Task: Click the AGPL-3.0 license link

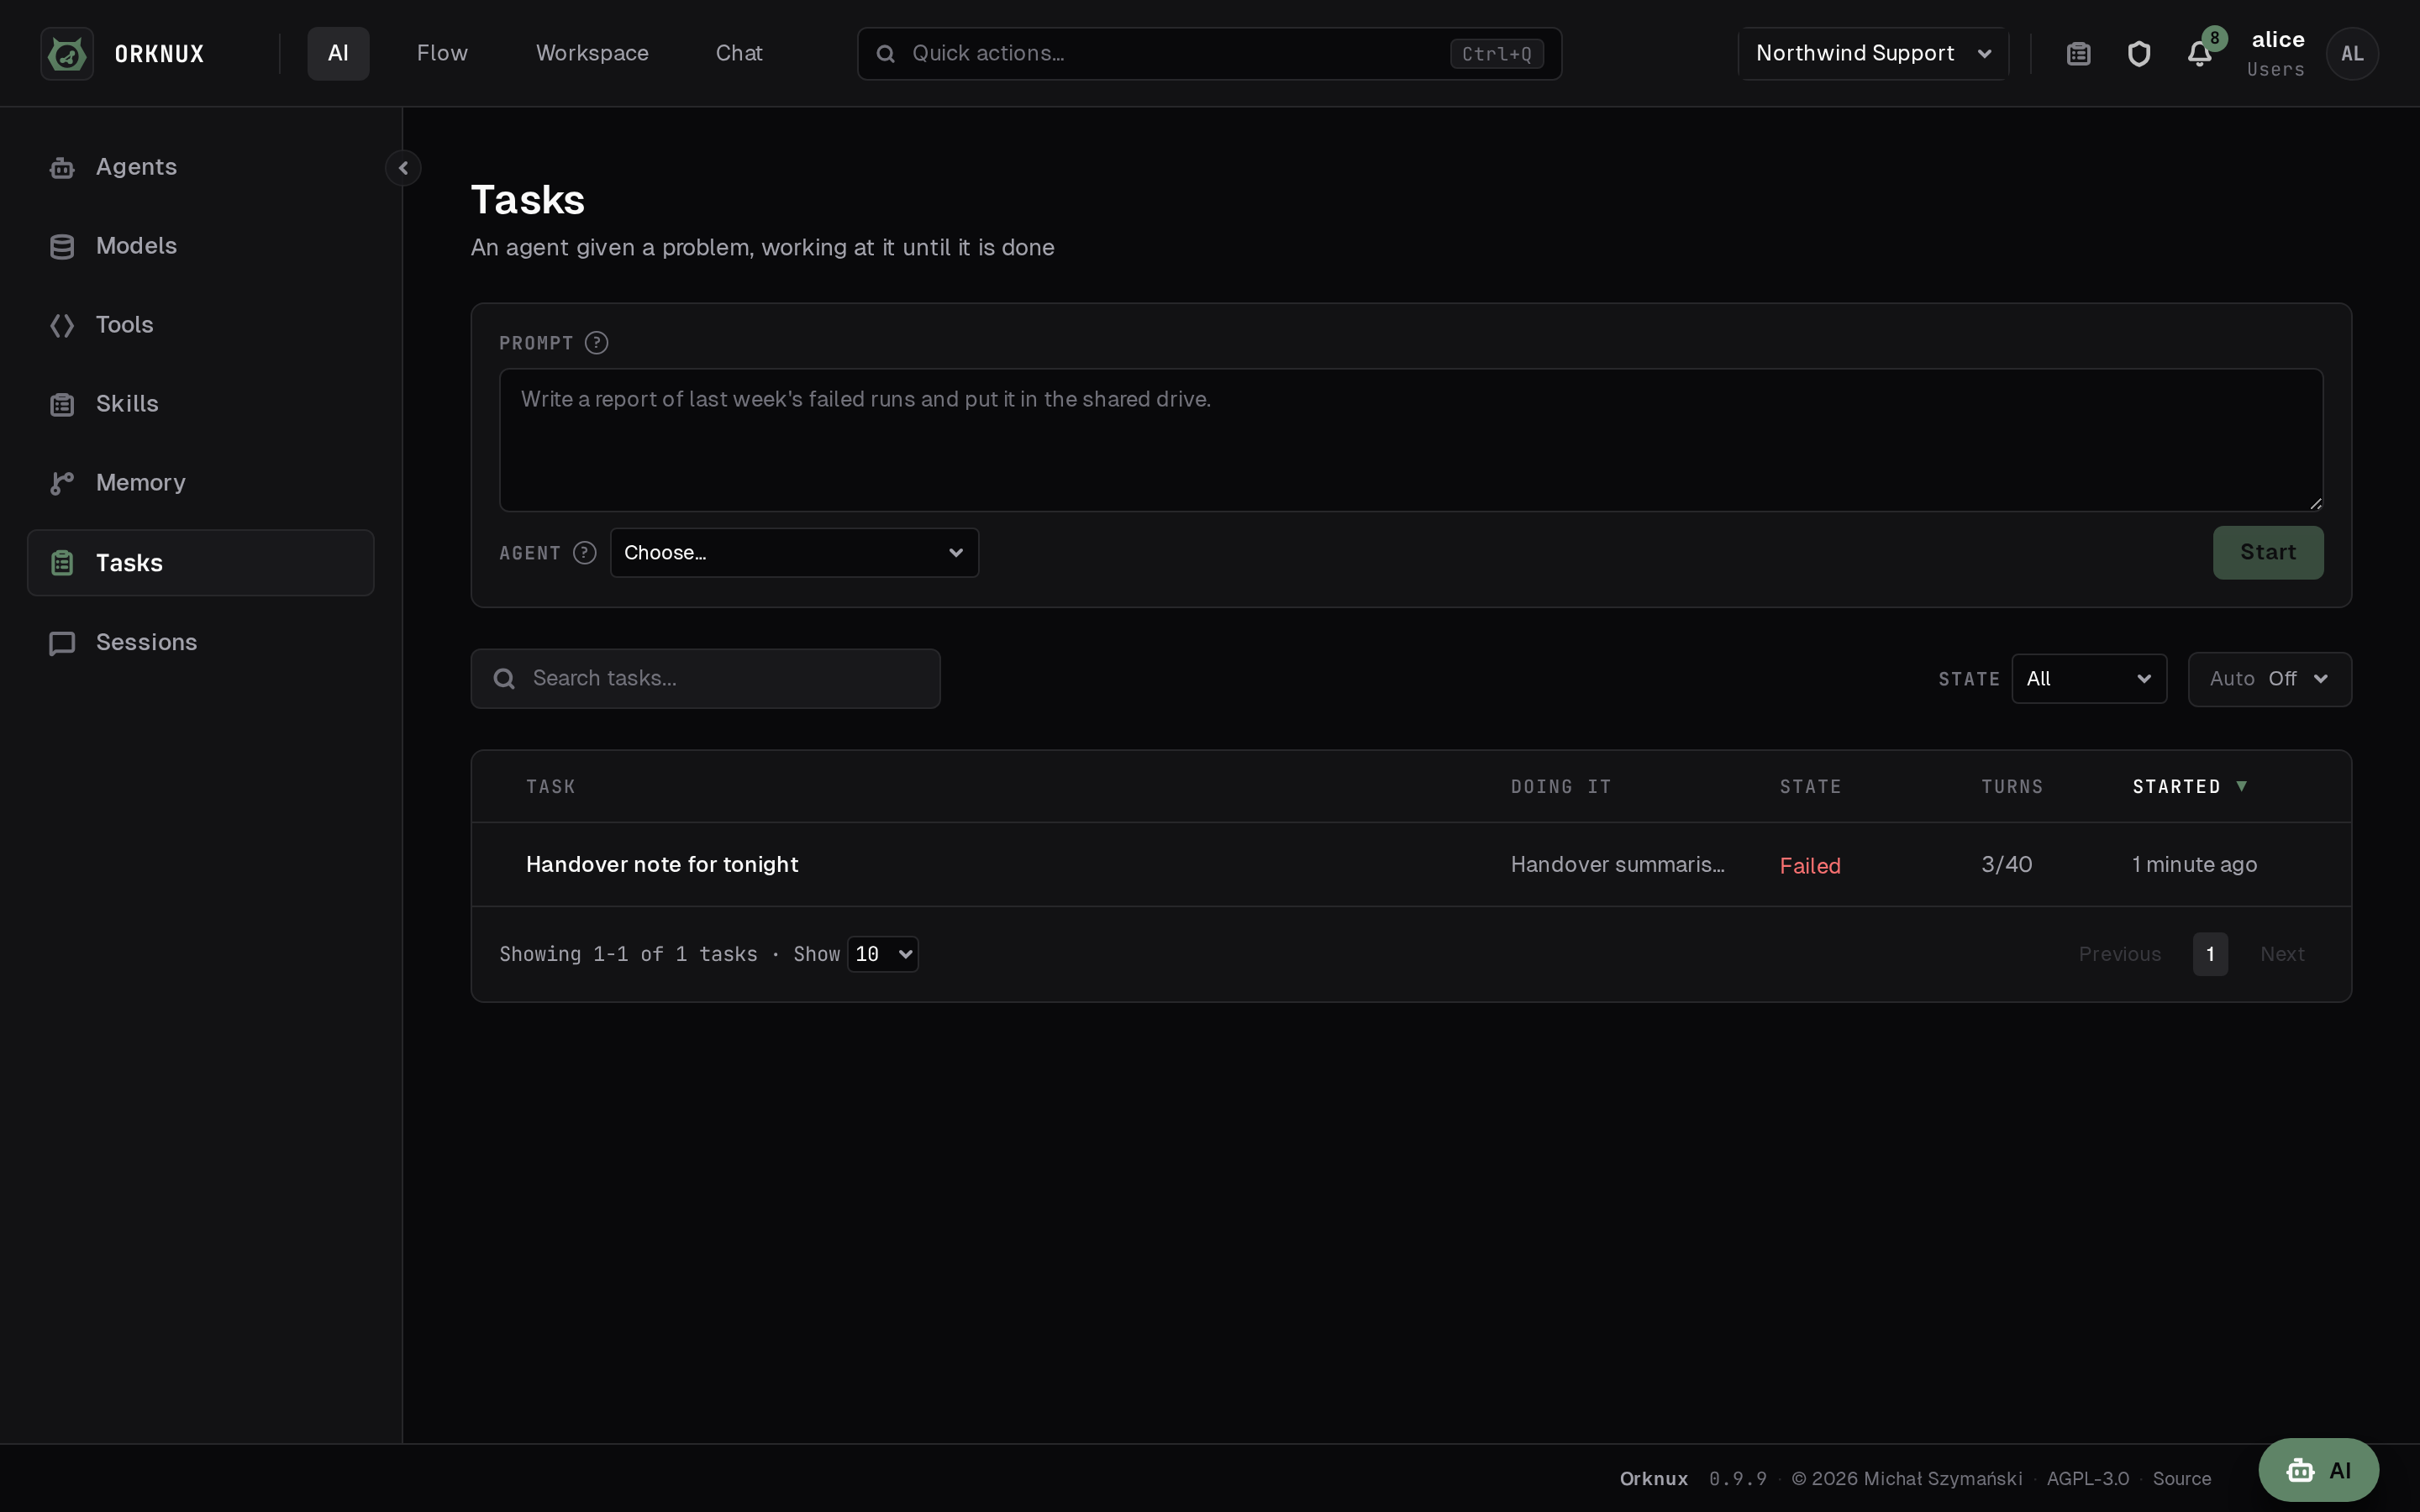Action: pos(2087,1479)
